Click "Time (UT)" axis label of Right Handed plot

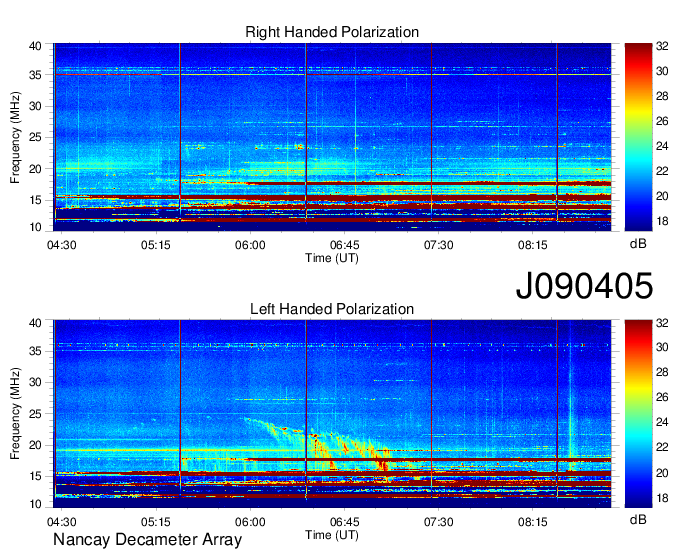click(x=332, y=258)
